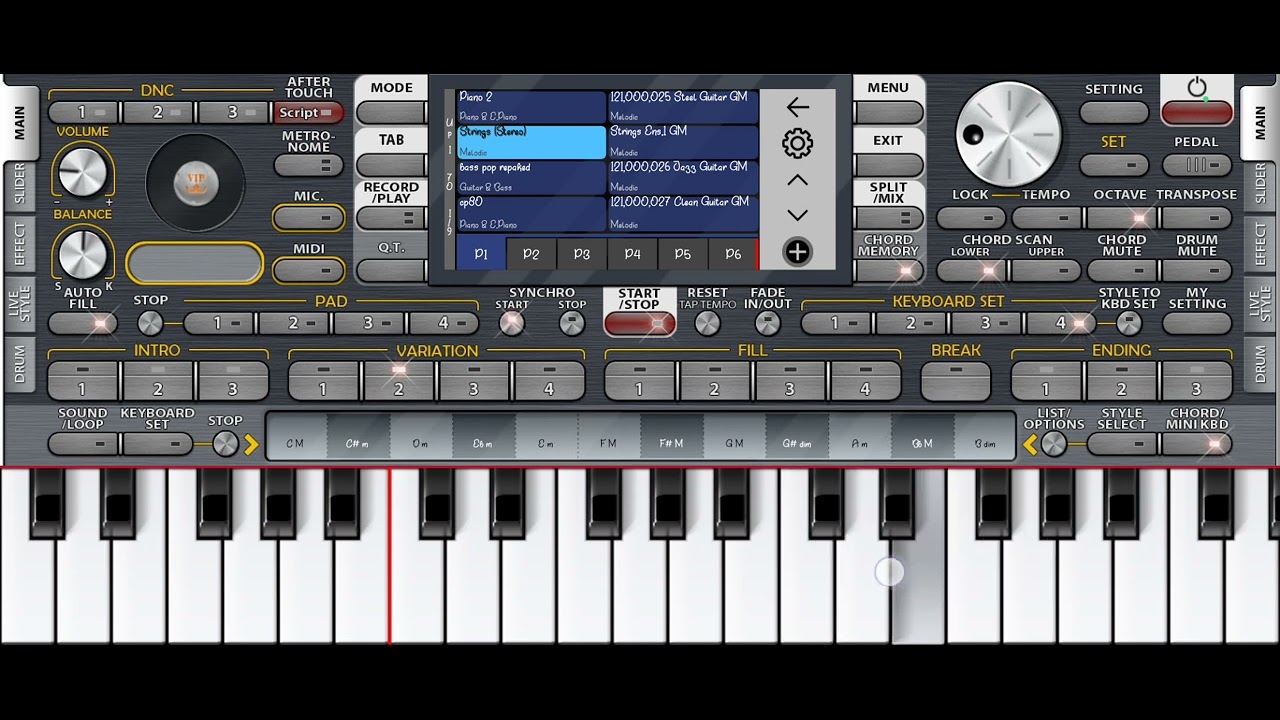Click the MENU button
The width and height of the screenshot is (1280, 720).
coord(888,113)
